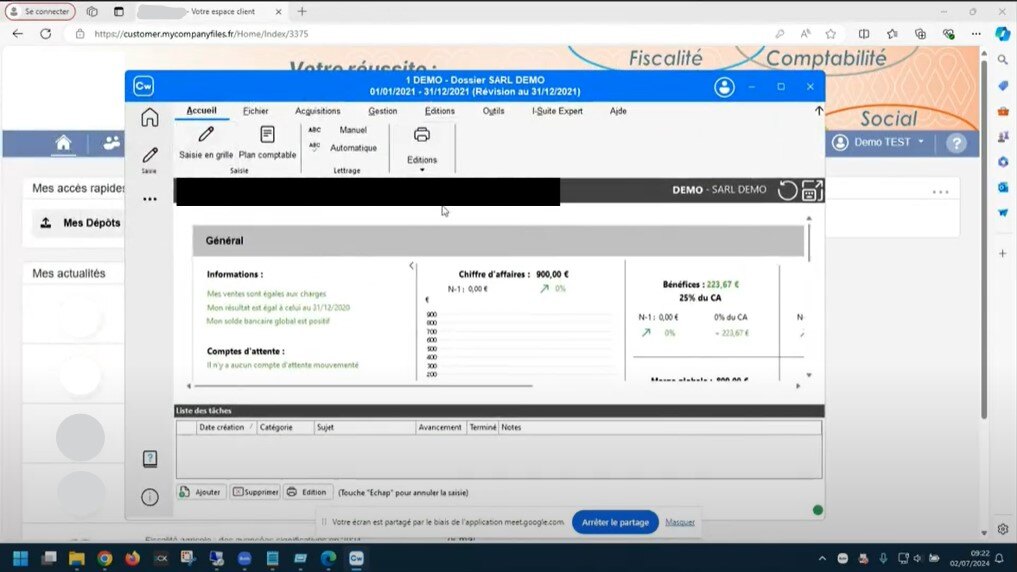Click Ajouter in the task list
This screenshot has height=572, width=1017.
point(201,492)
